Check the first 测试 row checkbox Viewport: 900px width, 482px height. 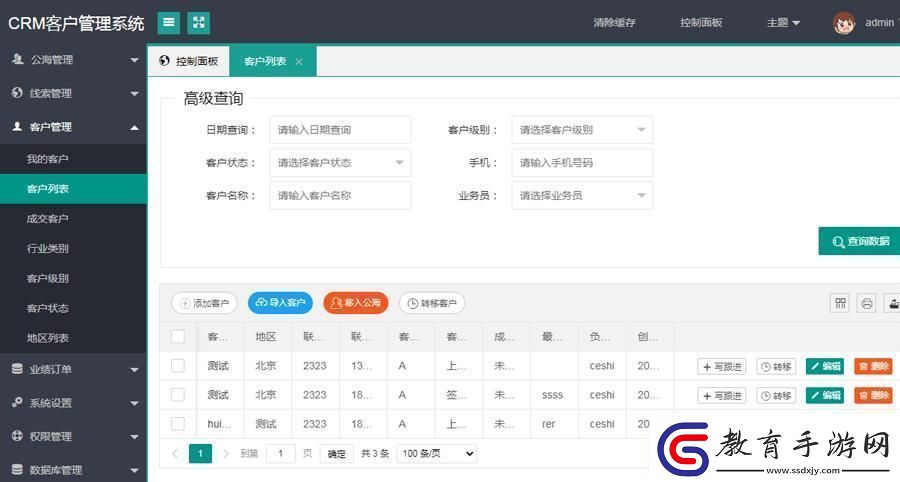178,366
